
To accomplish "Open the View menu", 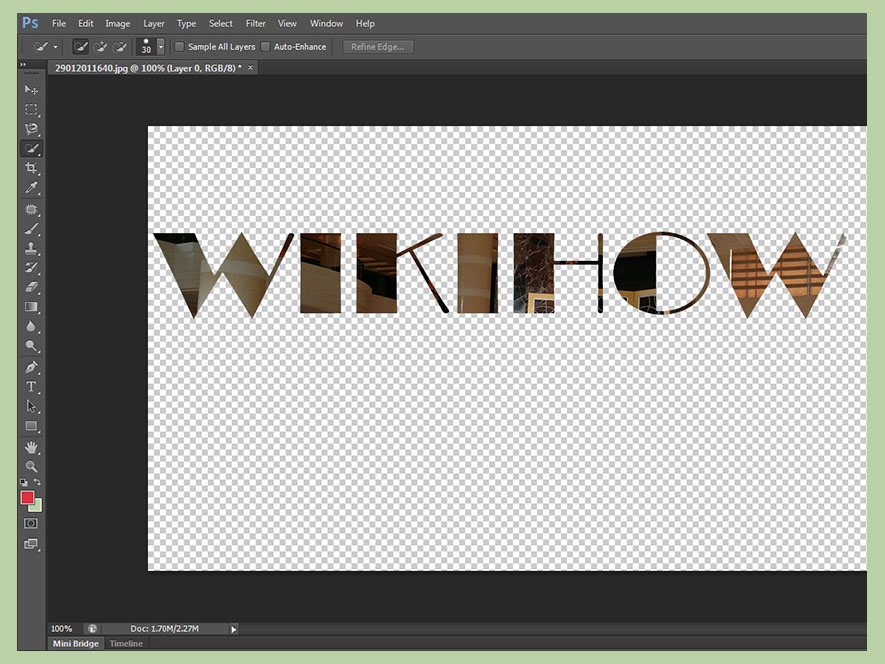I will click(x=287, y=24).
